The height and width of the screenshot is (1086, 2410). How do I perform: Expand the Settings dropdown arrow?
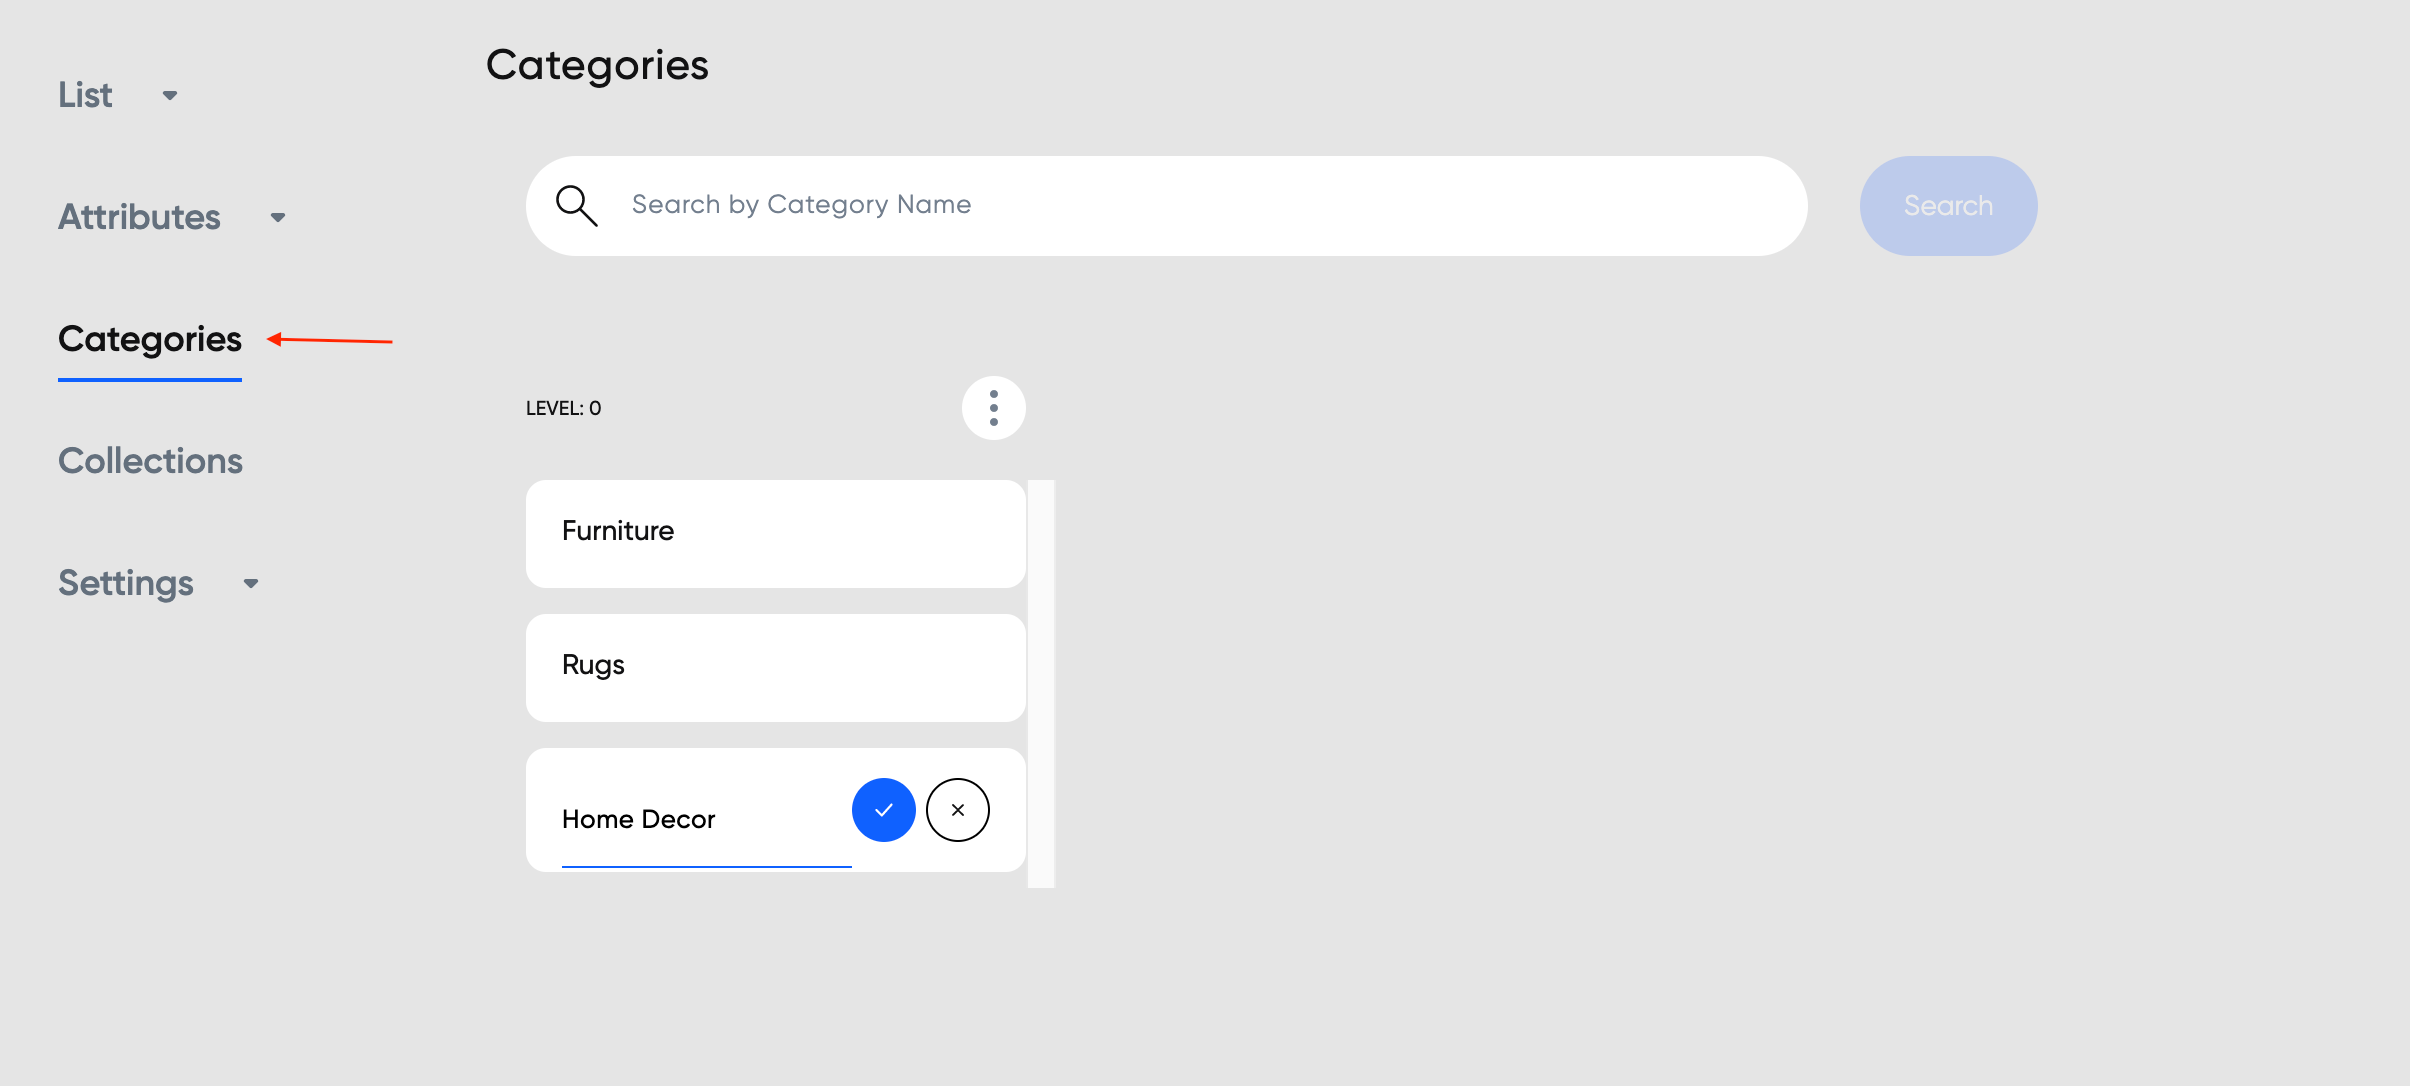(x=251, y=584)
